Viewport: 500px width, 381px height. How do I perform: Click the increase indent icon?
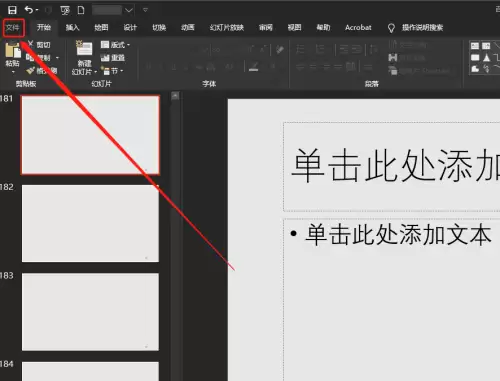coord(357,50)
